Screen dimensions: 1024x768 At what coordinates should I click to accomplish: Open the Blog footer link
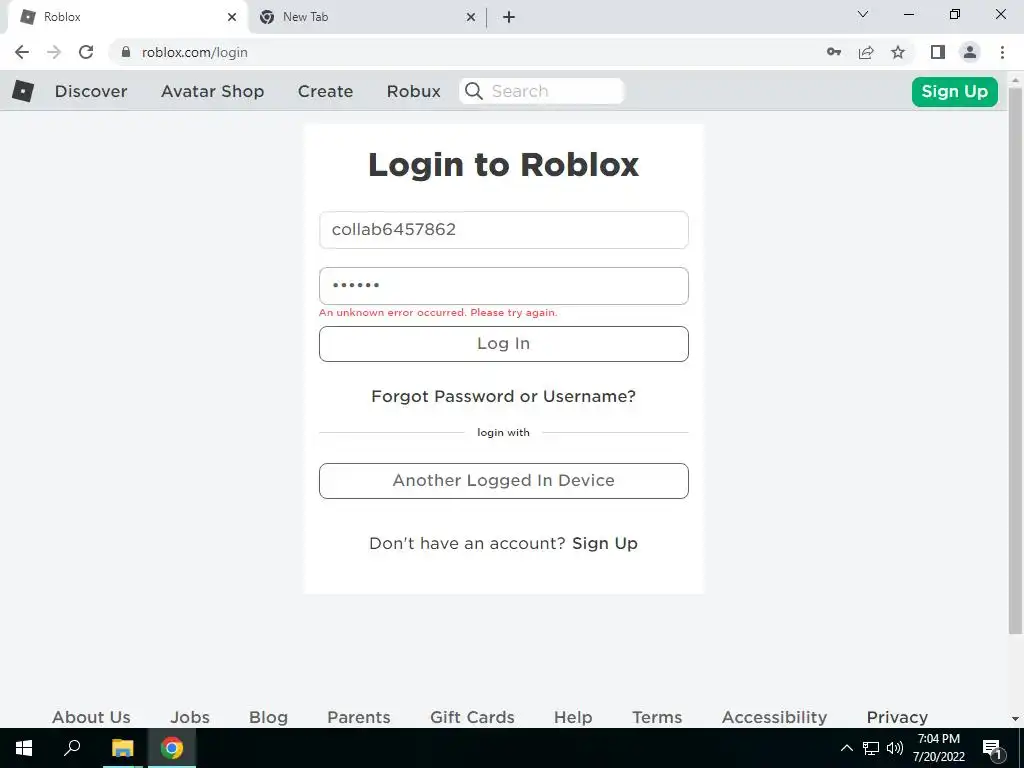pyautogui.click(x=268, y=717)
